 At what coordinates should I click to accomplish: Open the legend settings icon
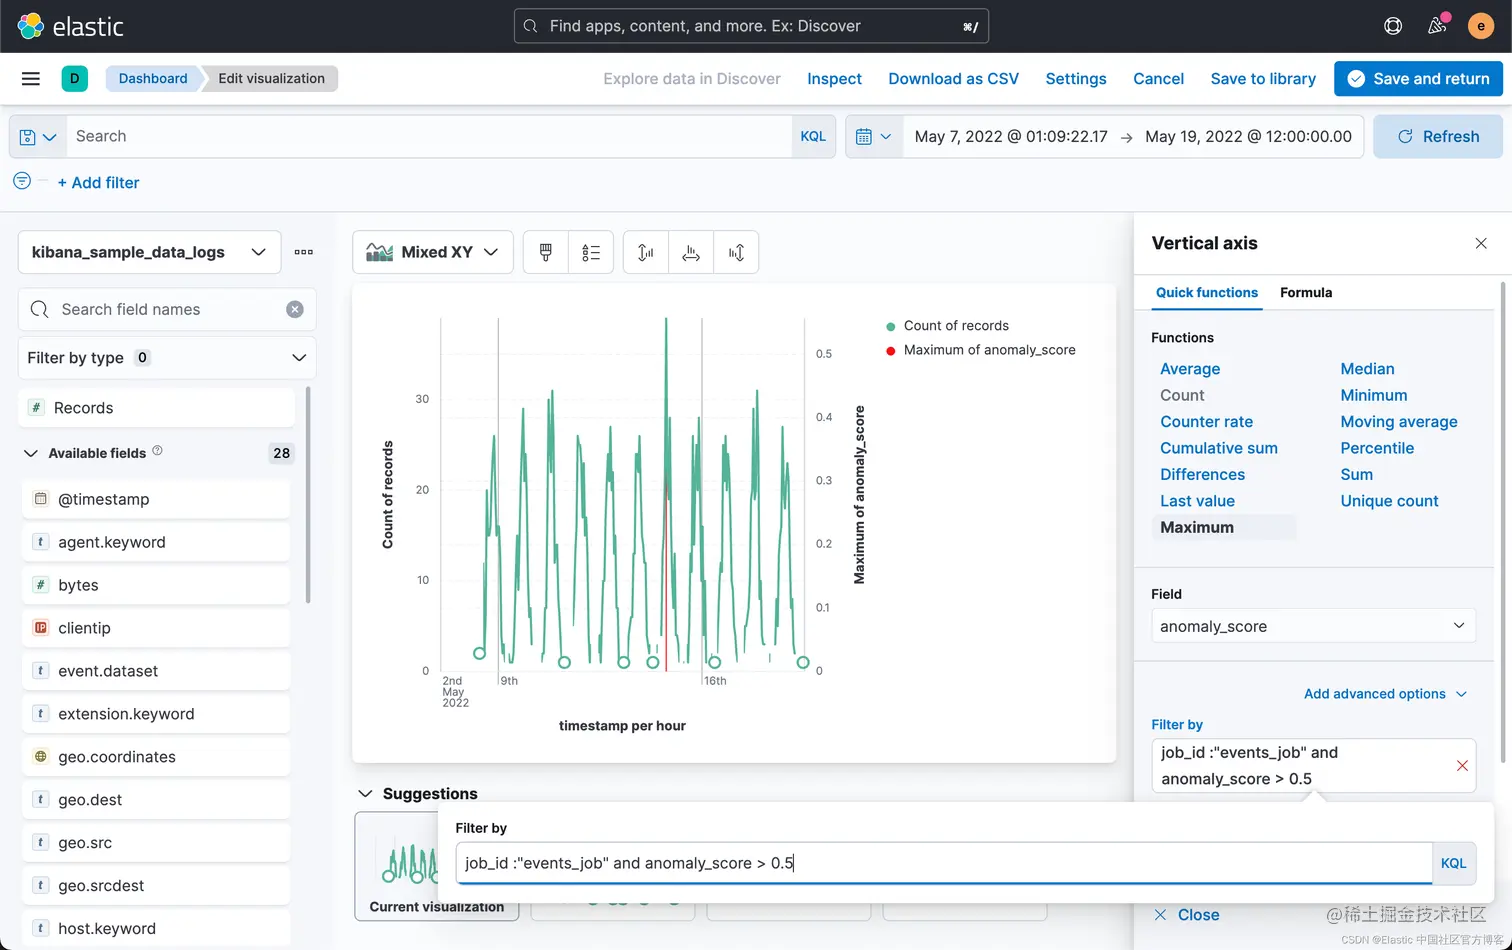(x=591, y=252)
